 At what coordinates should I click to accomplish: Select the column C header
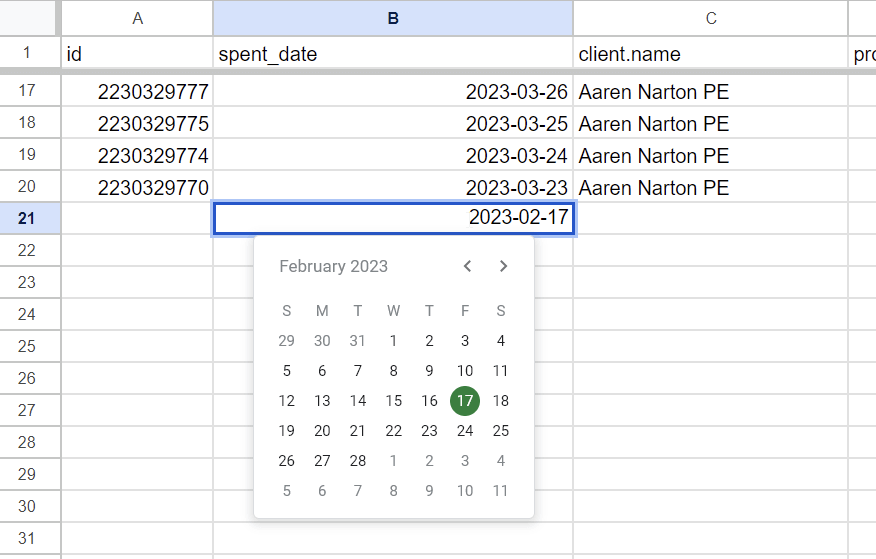coord(710,18)
